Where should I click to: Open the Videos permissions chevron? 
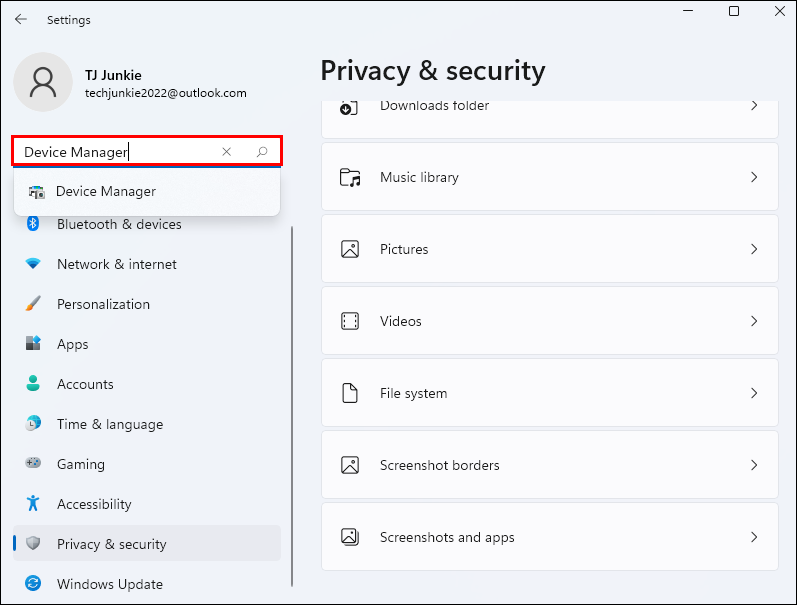(x=754, y=321)
